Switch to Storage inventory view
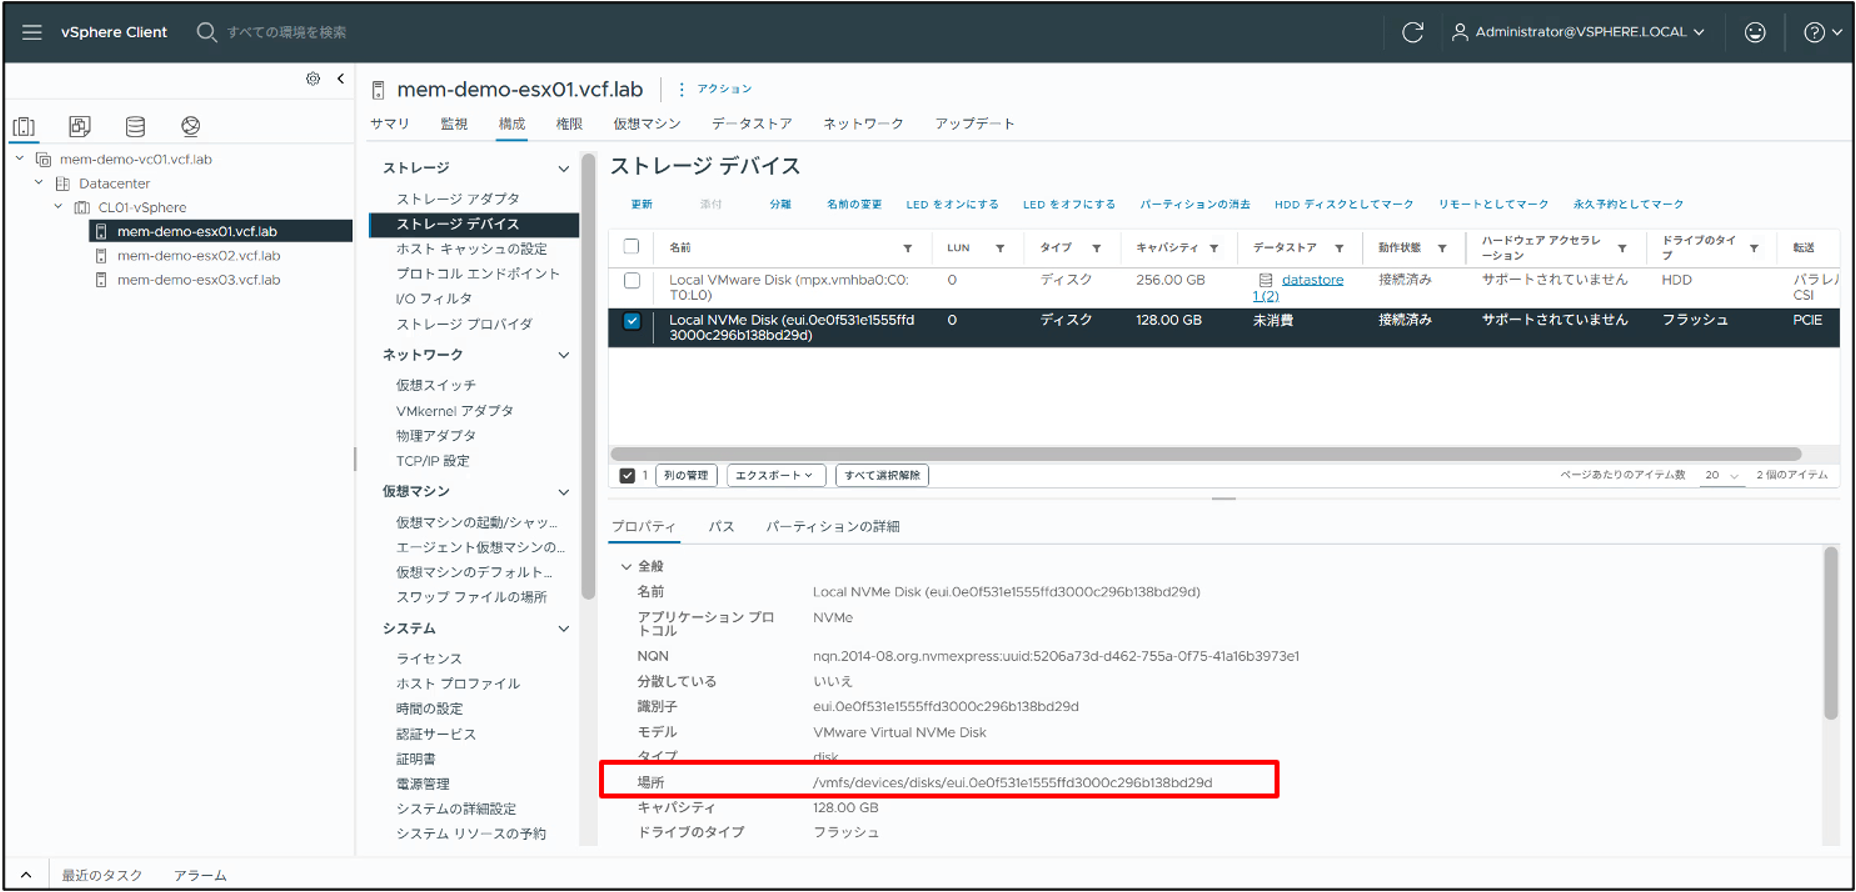Screen dimensions: 1856x892 click(135, 126)
